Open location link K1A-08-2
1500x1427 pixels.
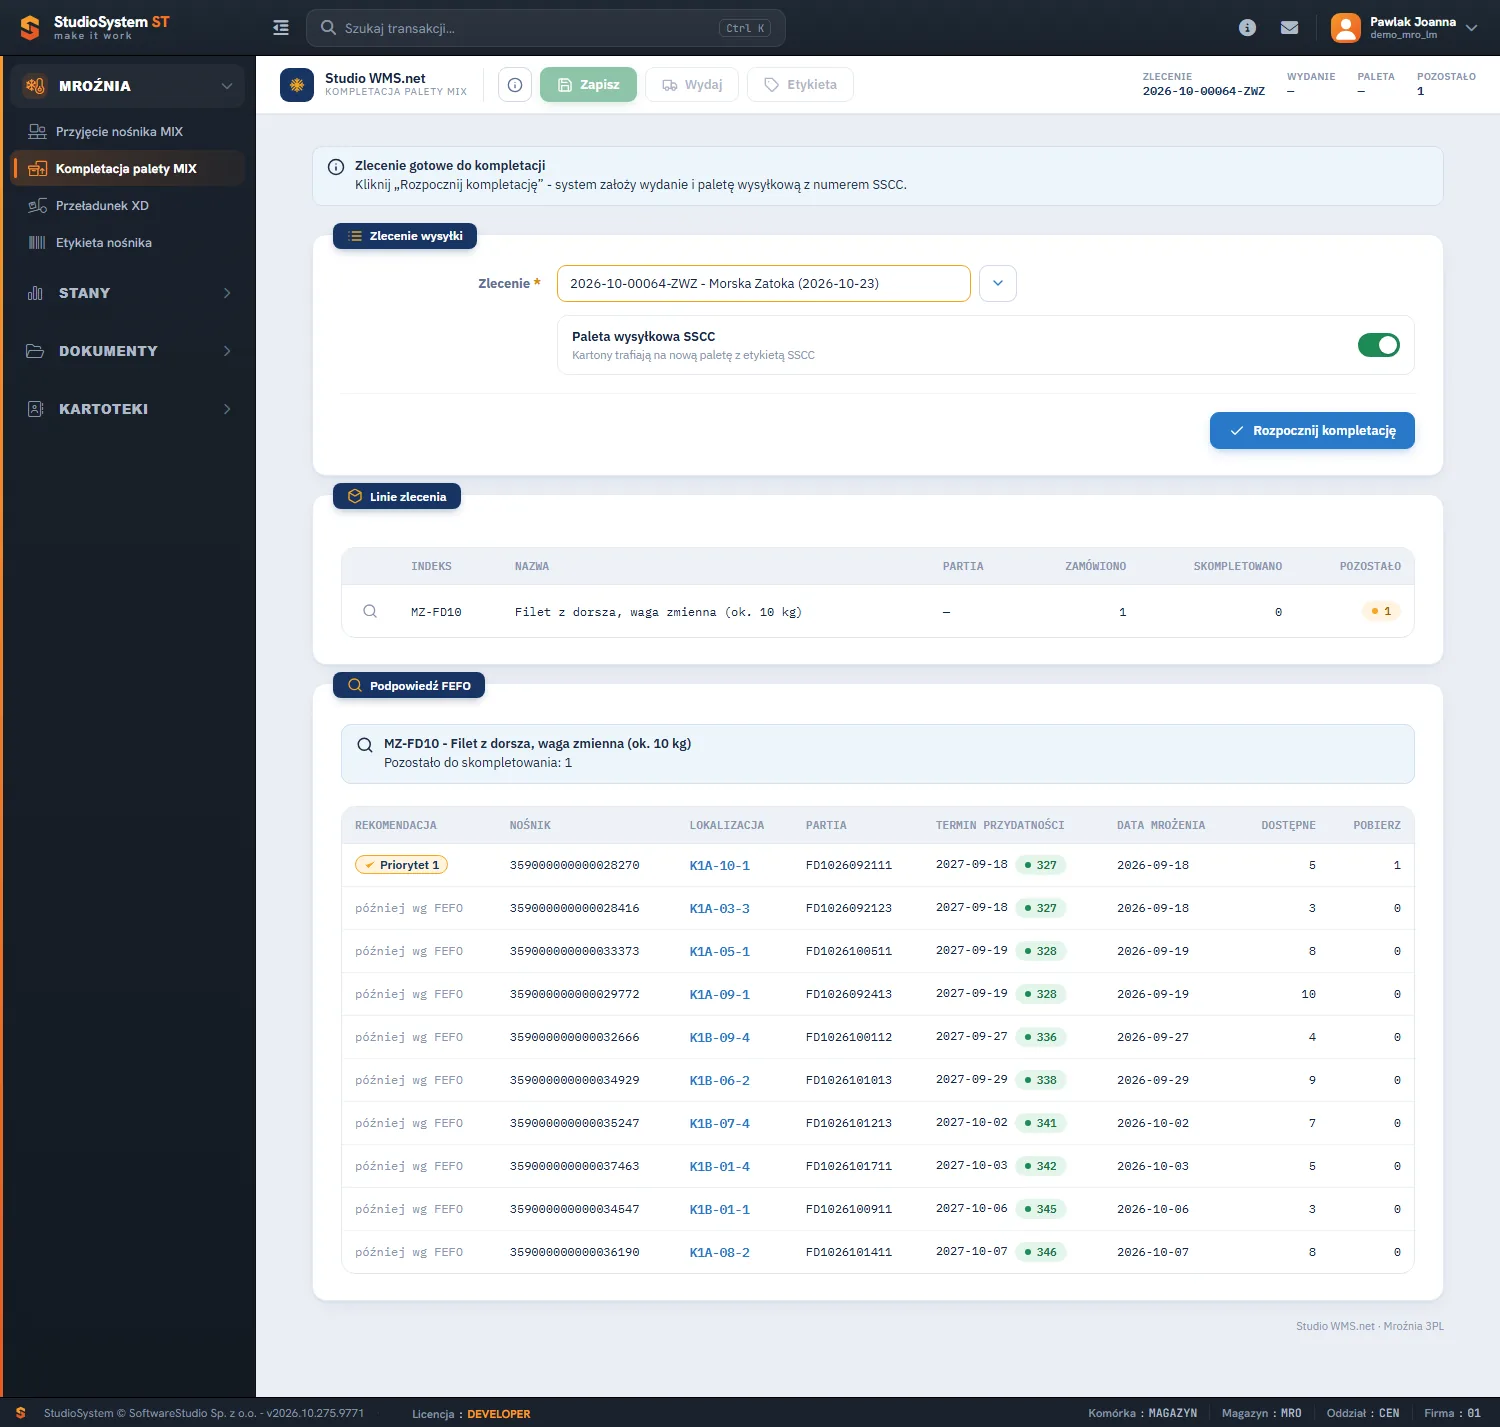tap(720, 1253)
